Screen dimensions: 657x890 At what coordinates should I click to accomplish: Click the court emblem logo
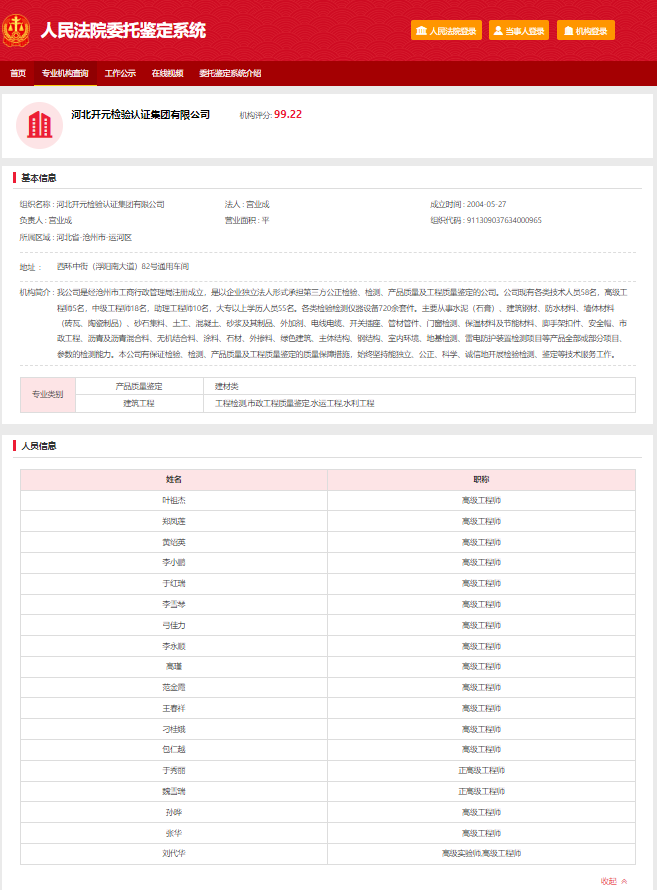16,31
